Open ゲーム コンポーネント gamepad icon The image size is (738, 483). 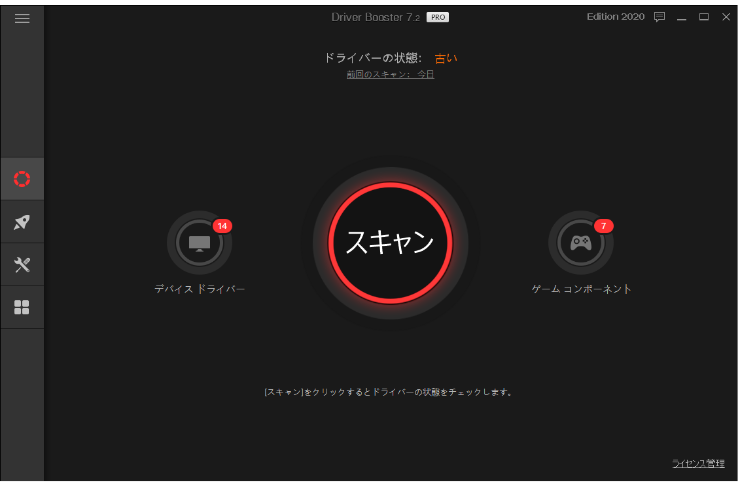pos(581,243)
